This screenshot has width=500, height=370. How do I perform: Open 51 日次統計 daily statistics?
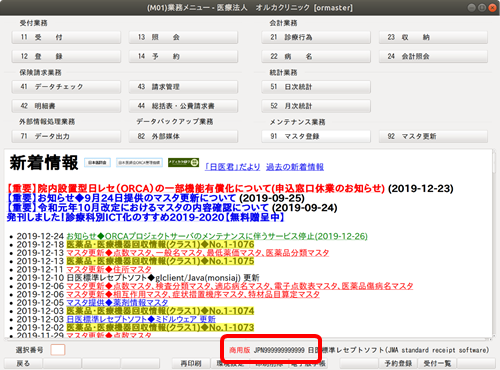tap(316, 87)
